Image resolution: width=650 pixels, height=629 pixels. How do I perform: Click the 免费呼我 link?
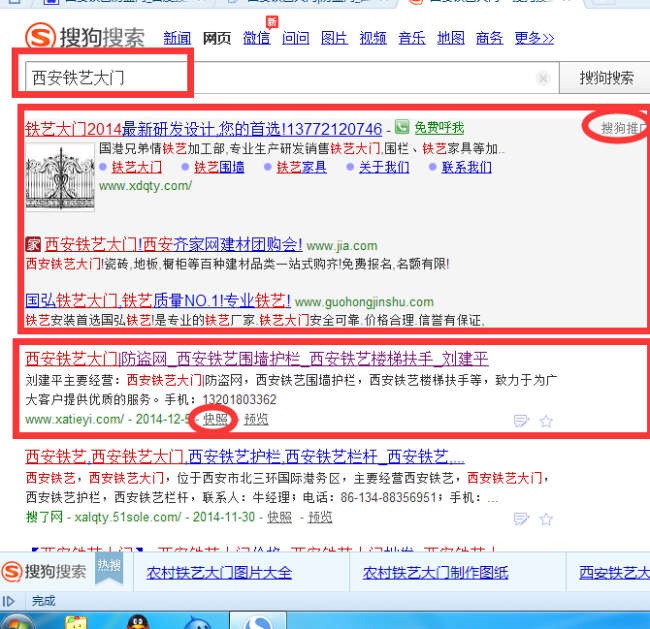pyautogui.click(x=439, y=127)
